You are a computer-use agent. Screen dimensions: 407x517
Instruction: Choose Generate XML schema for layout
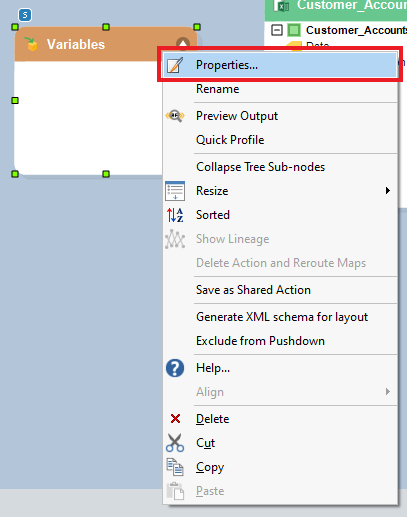[x=282, y=317]
